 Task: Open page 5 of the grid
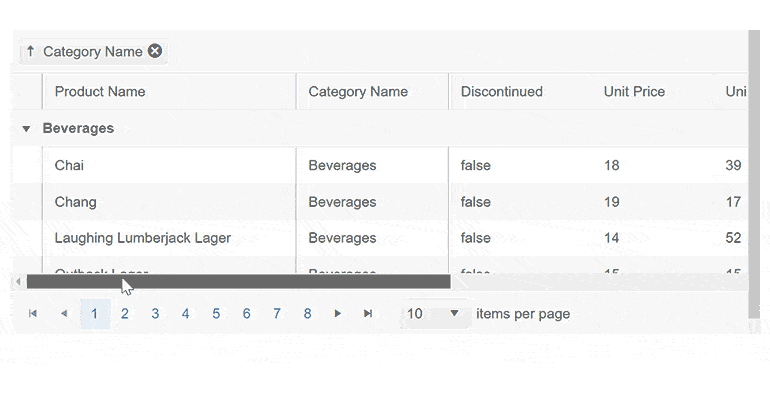[216, 313]
